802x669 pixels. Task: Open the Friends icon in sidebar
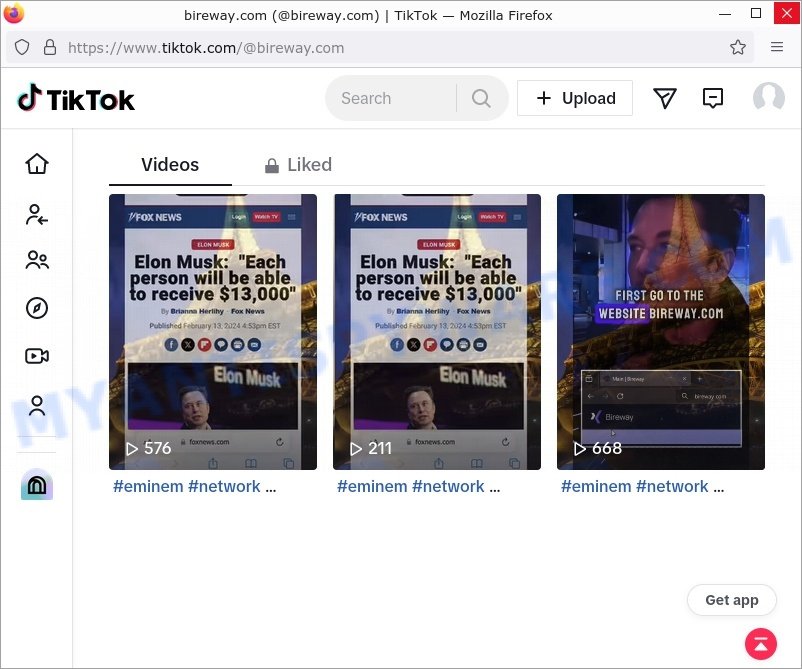click(37, 260)
